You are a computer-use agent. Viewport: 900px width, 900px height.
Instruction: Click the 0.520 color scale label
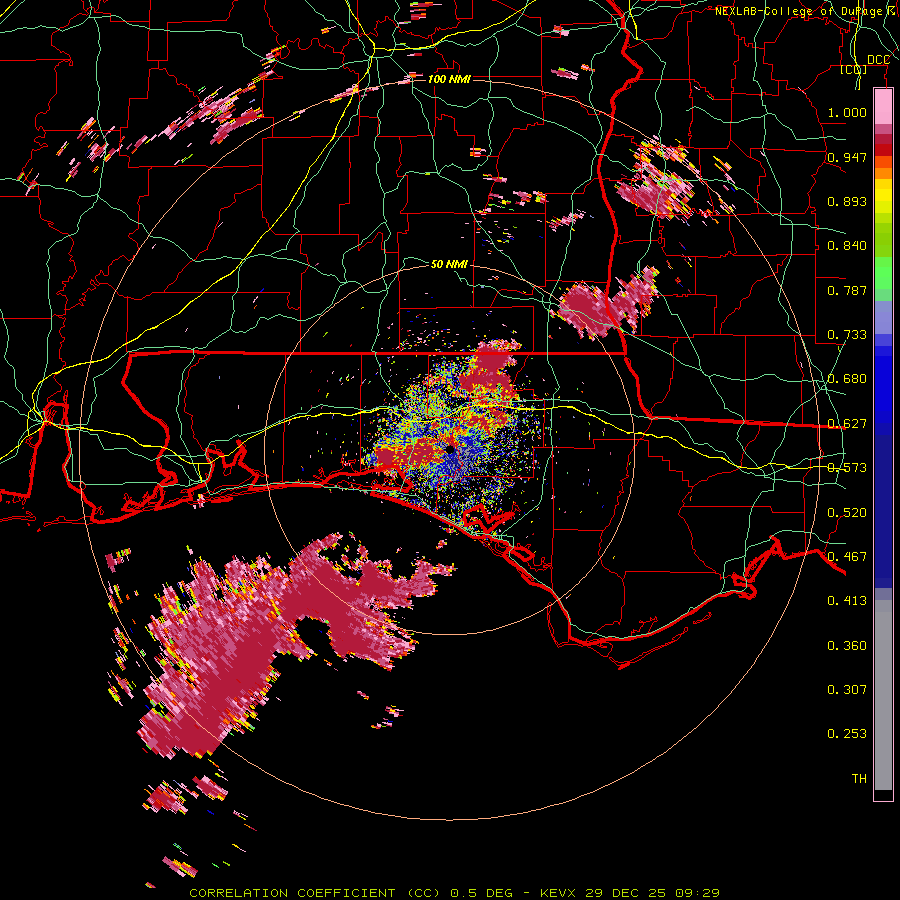[847, 513]
